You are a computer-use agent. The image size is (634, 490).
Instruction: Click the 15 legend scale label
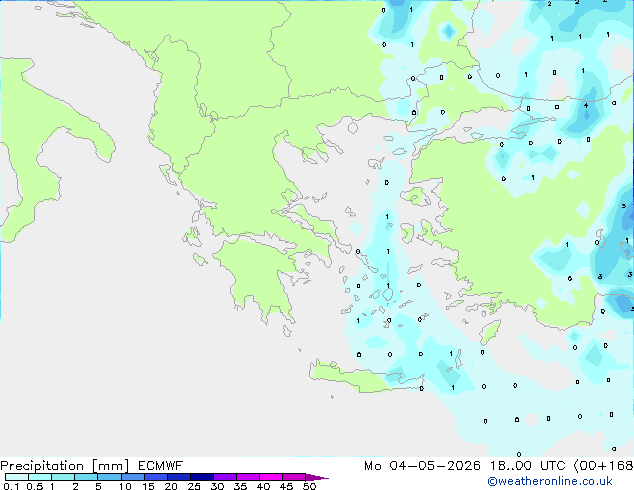coord(148,486)
